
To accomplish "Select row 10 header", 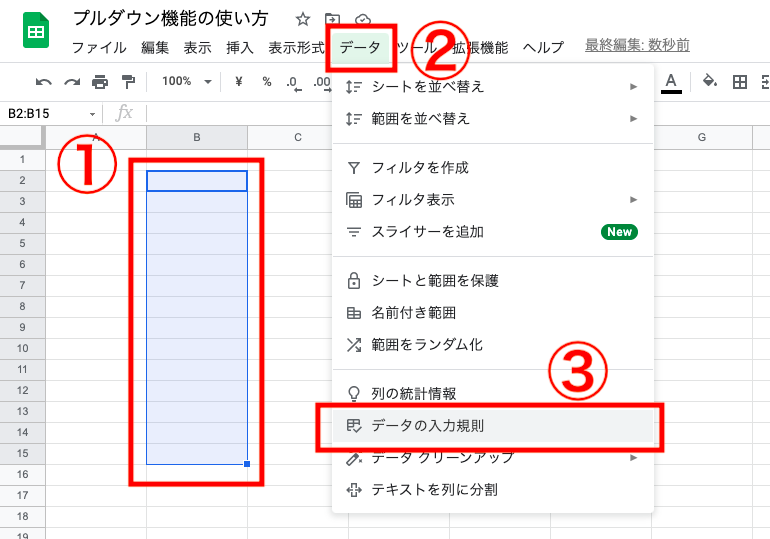I will (23, 349).
